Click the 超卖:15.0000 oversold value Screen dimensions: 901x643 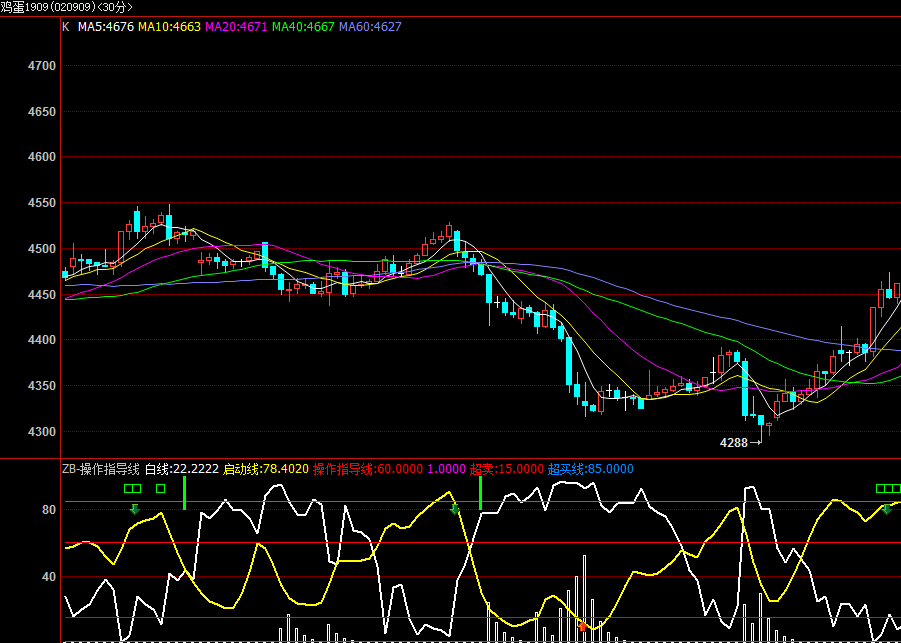coord(506,469)
